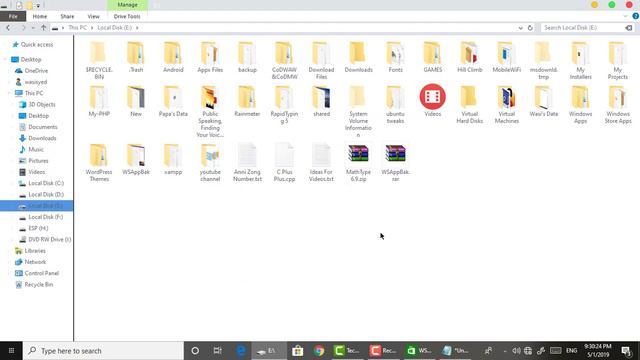Viewport: 640px width, 360px height.
Task: Click the taskbar search box
Action: tap(103, 351)
